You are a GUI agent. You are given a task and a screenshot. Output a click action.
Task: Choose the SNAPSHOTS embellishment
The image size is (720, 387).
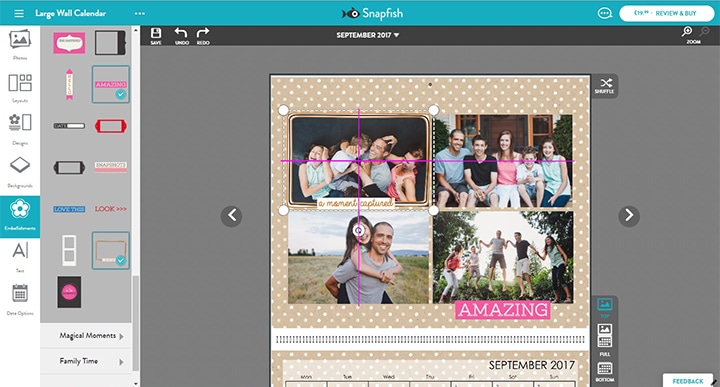click(111, 167)
